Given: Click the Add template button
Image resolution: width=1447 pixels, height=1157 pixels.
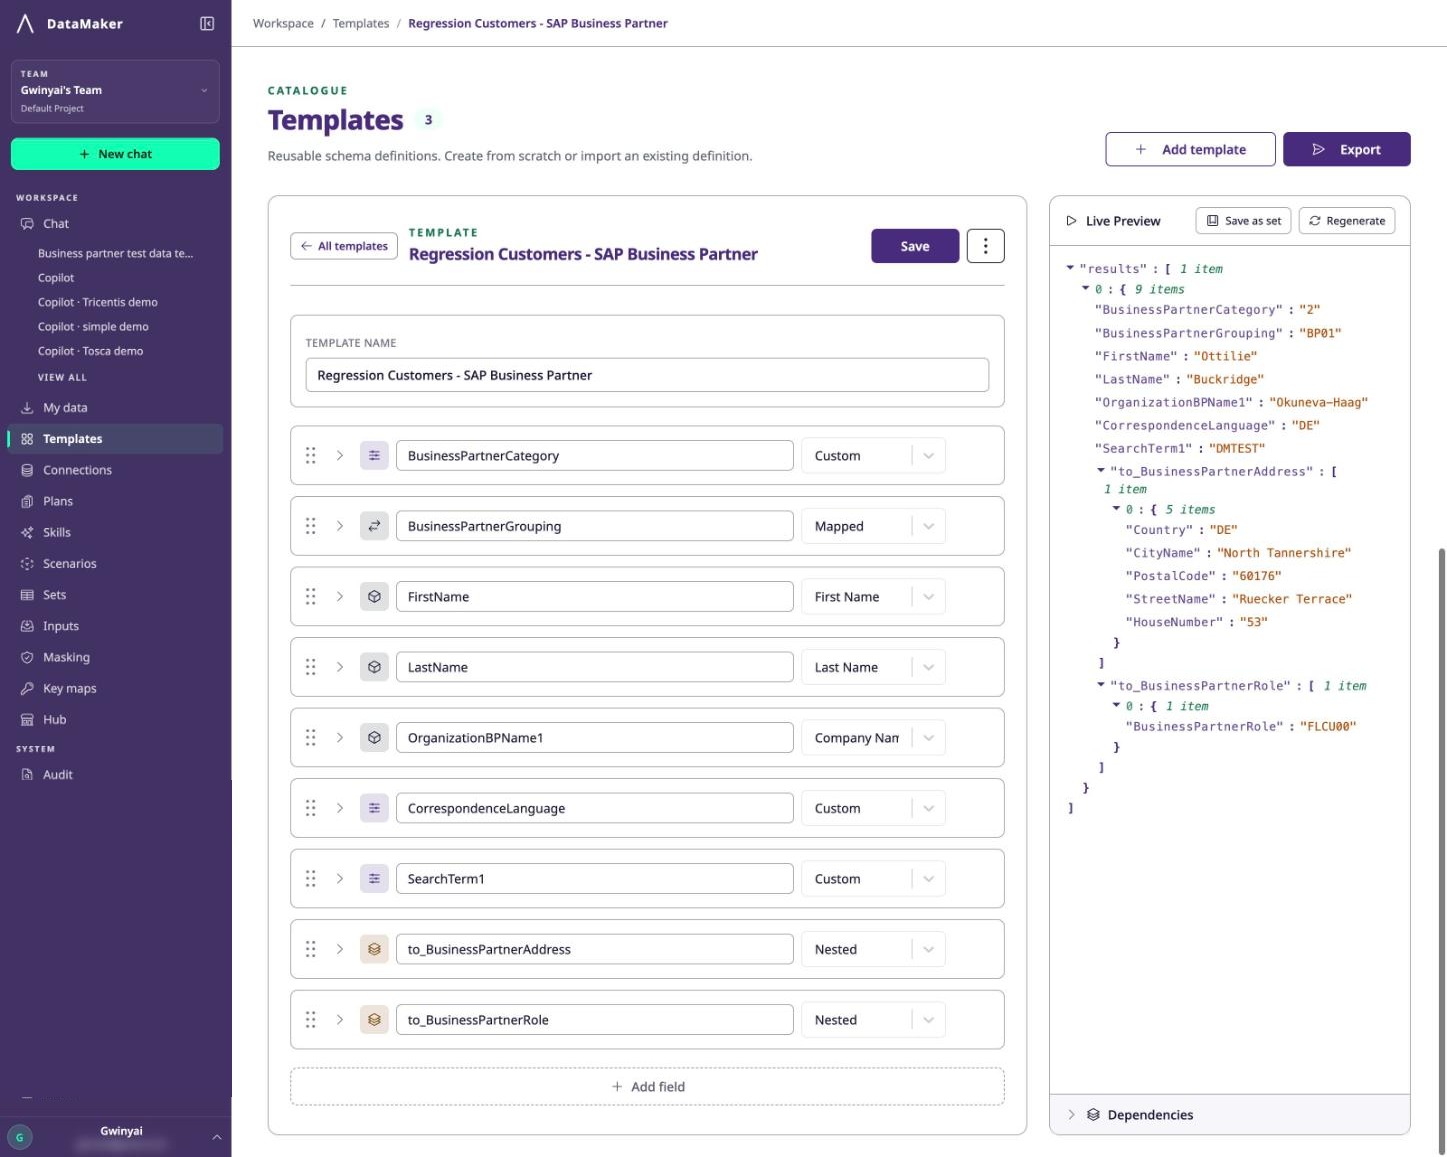Looking at the screenshot, I should pos(1190,149).
